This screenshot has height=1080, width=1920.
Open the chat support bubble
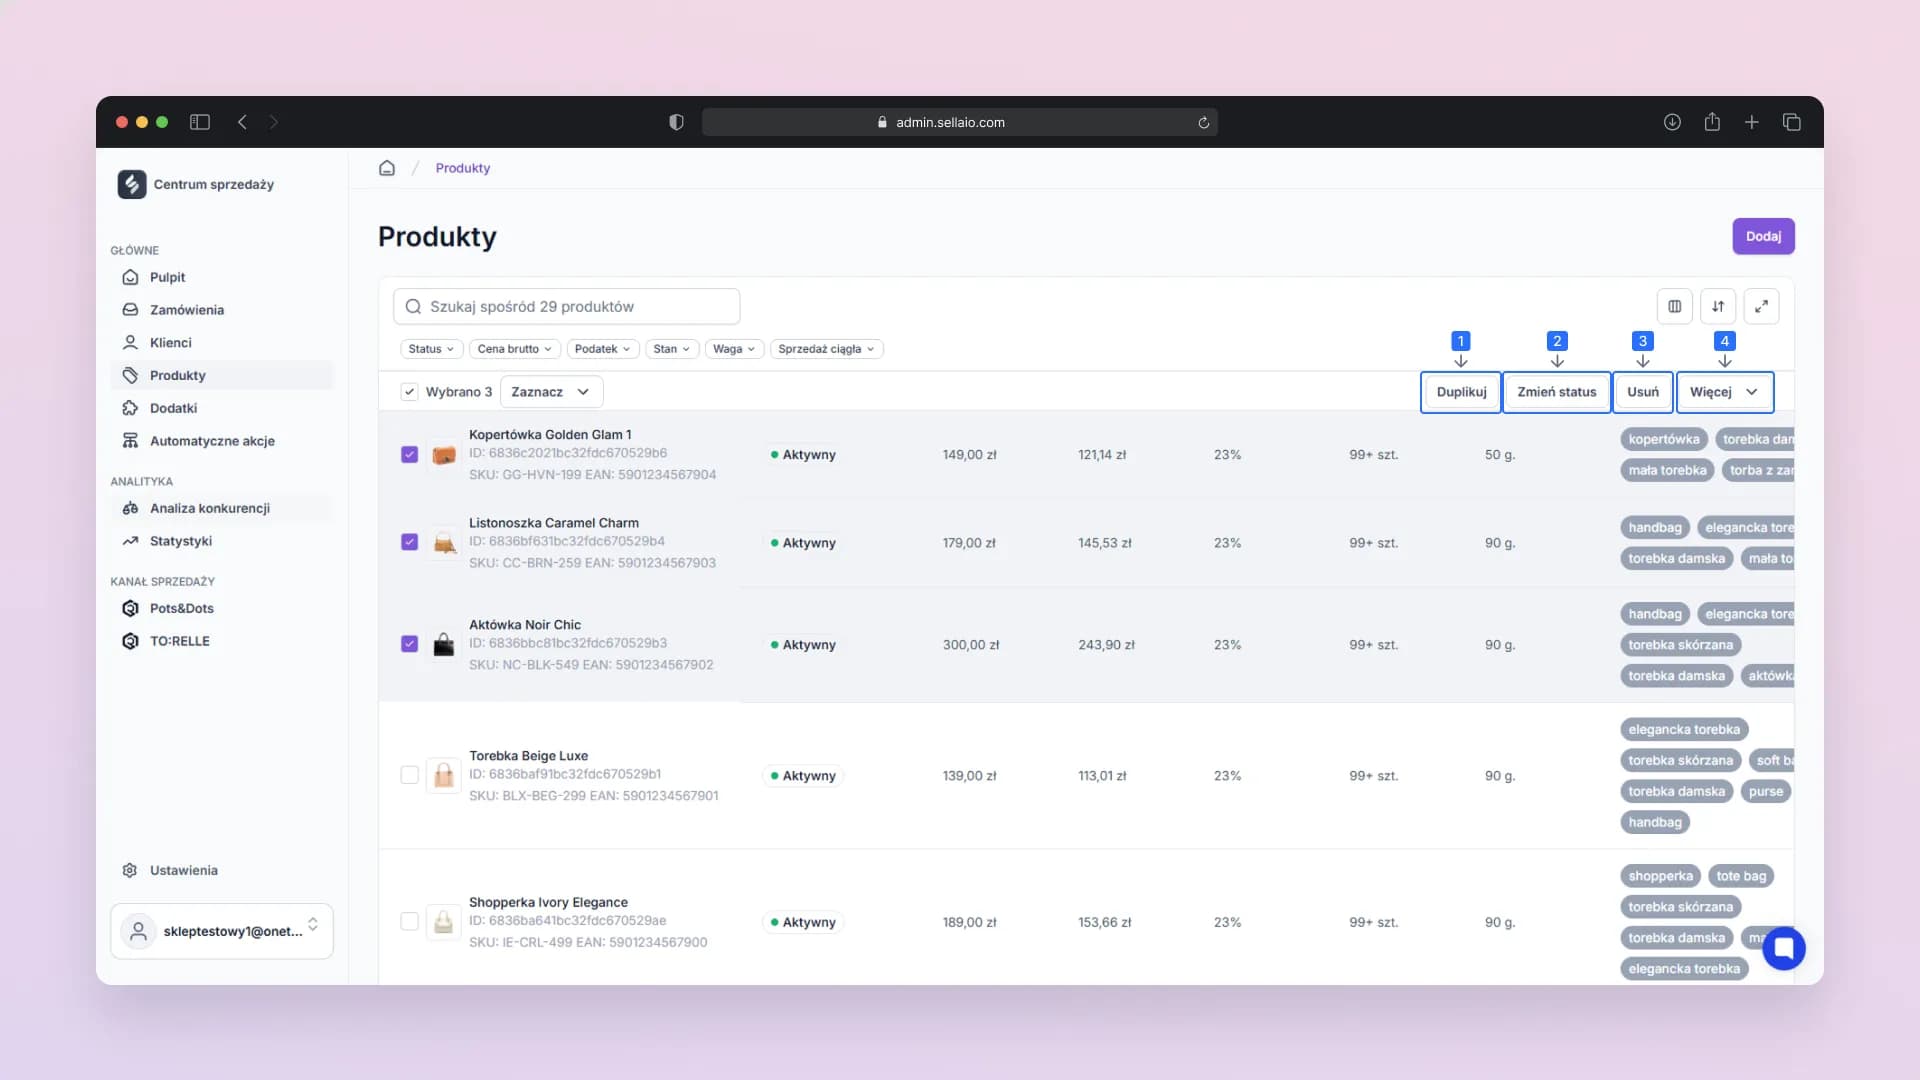pos(1784,948)
